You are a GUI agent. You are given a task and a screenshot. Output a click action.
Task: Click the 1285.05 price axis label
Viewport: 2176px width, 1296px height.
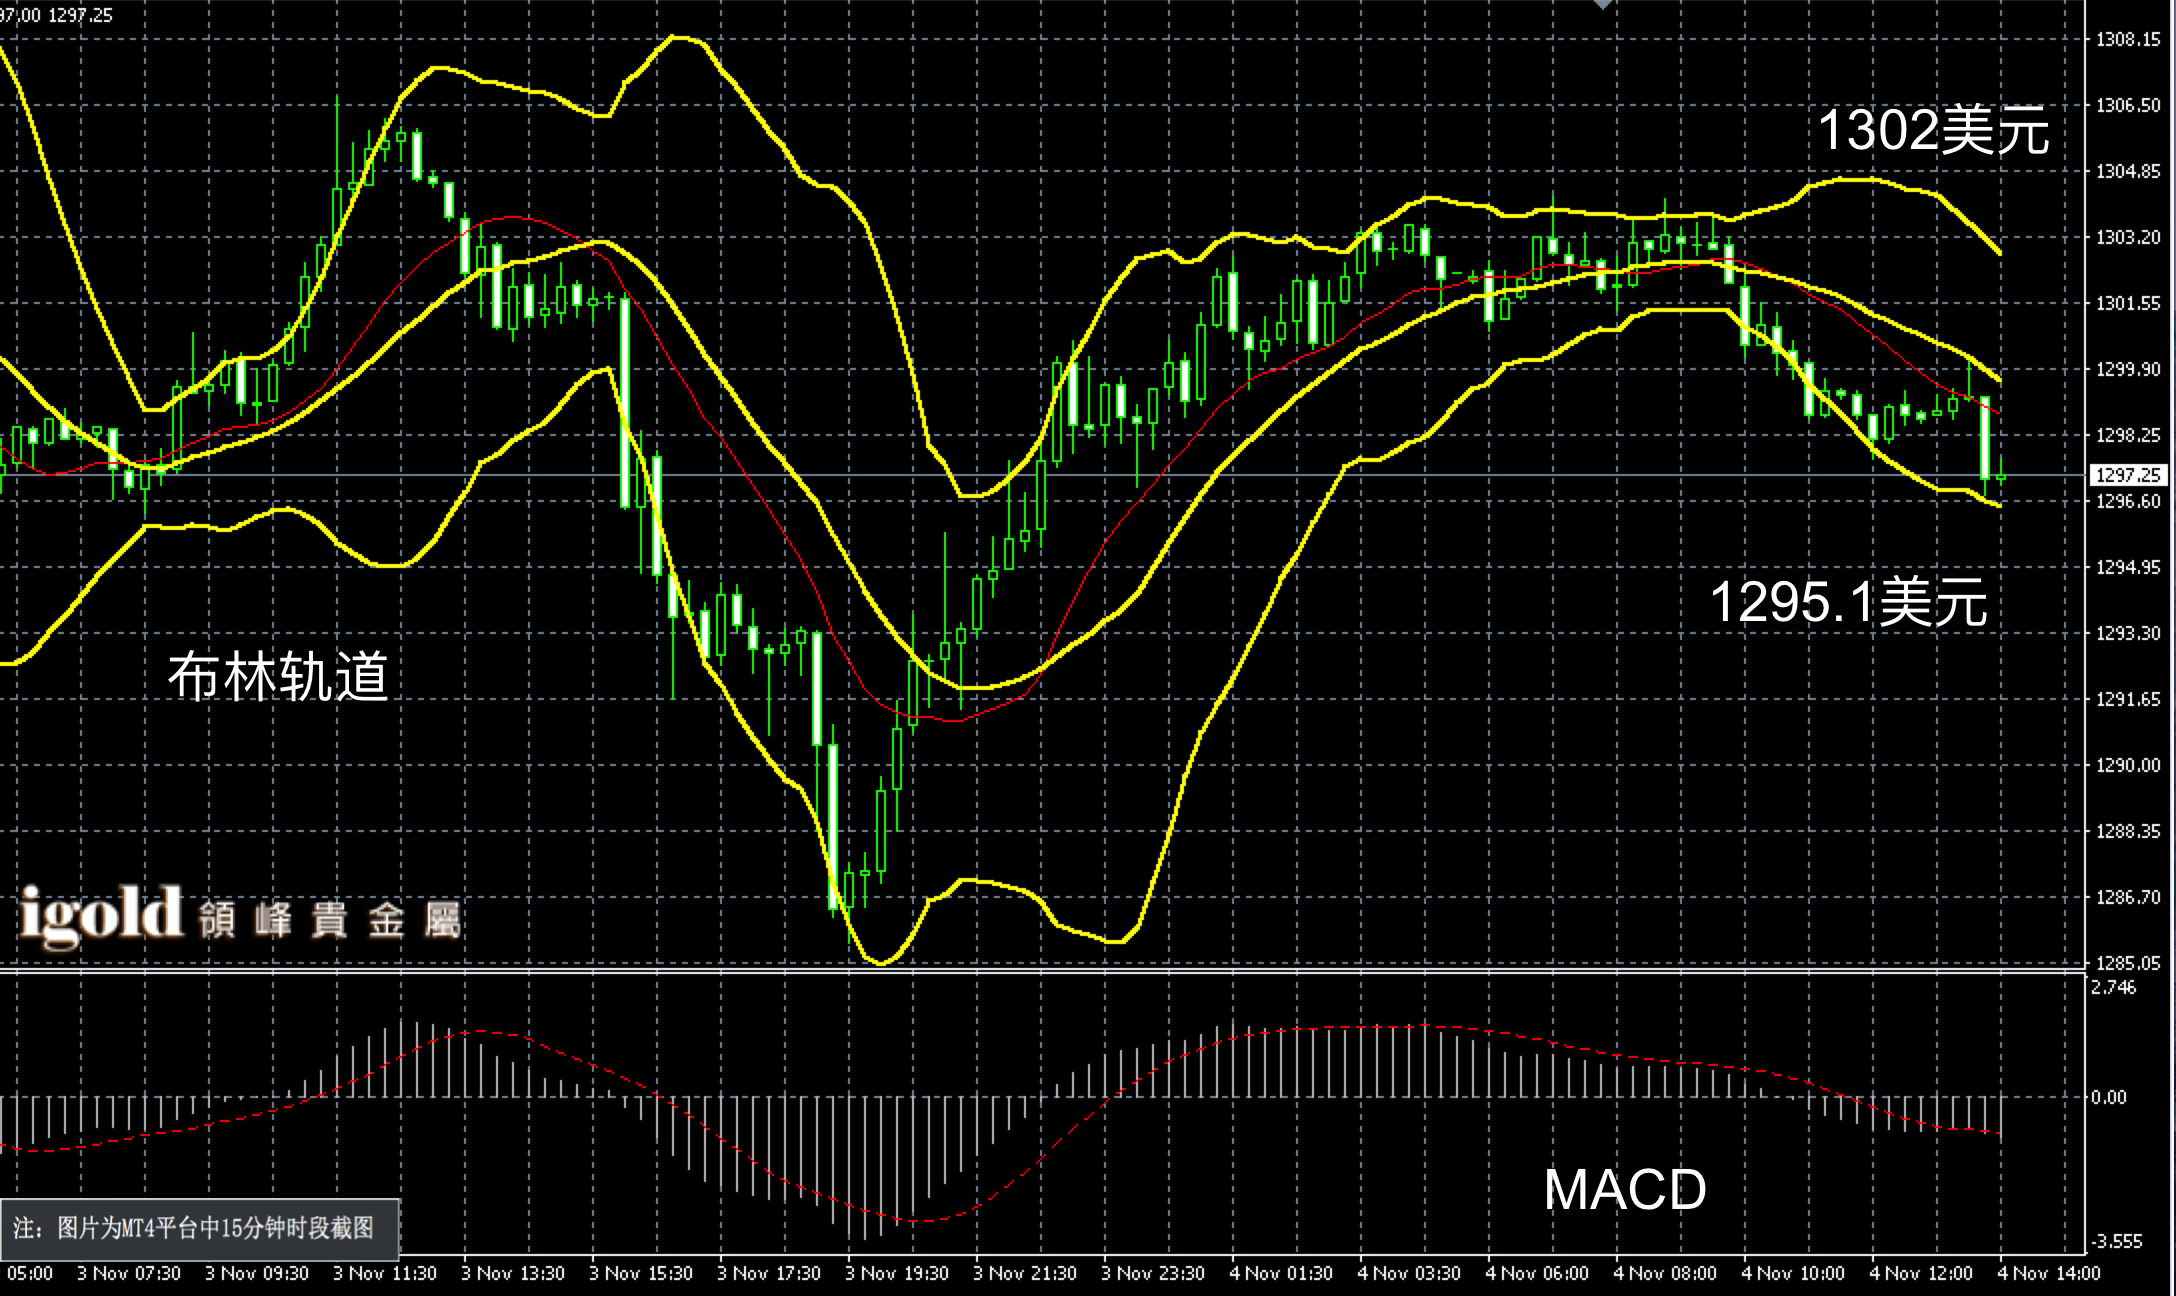click(2128, 963)
